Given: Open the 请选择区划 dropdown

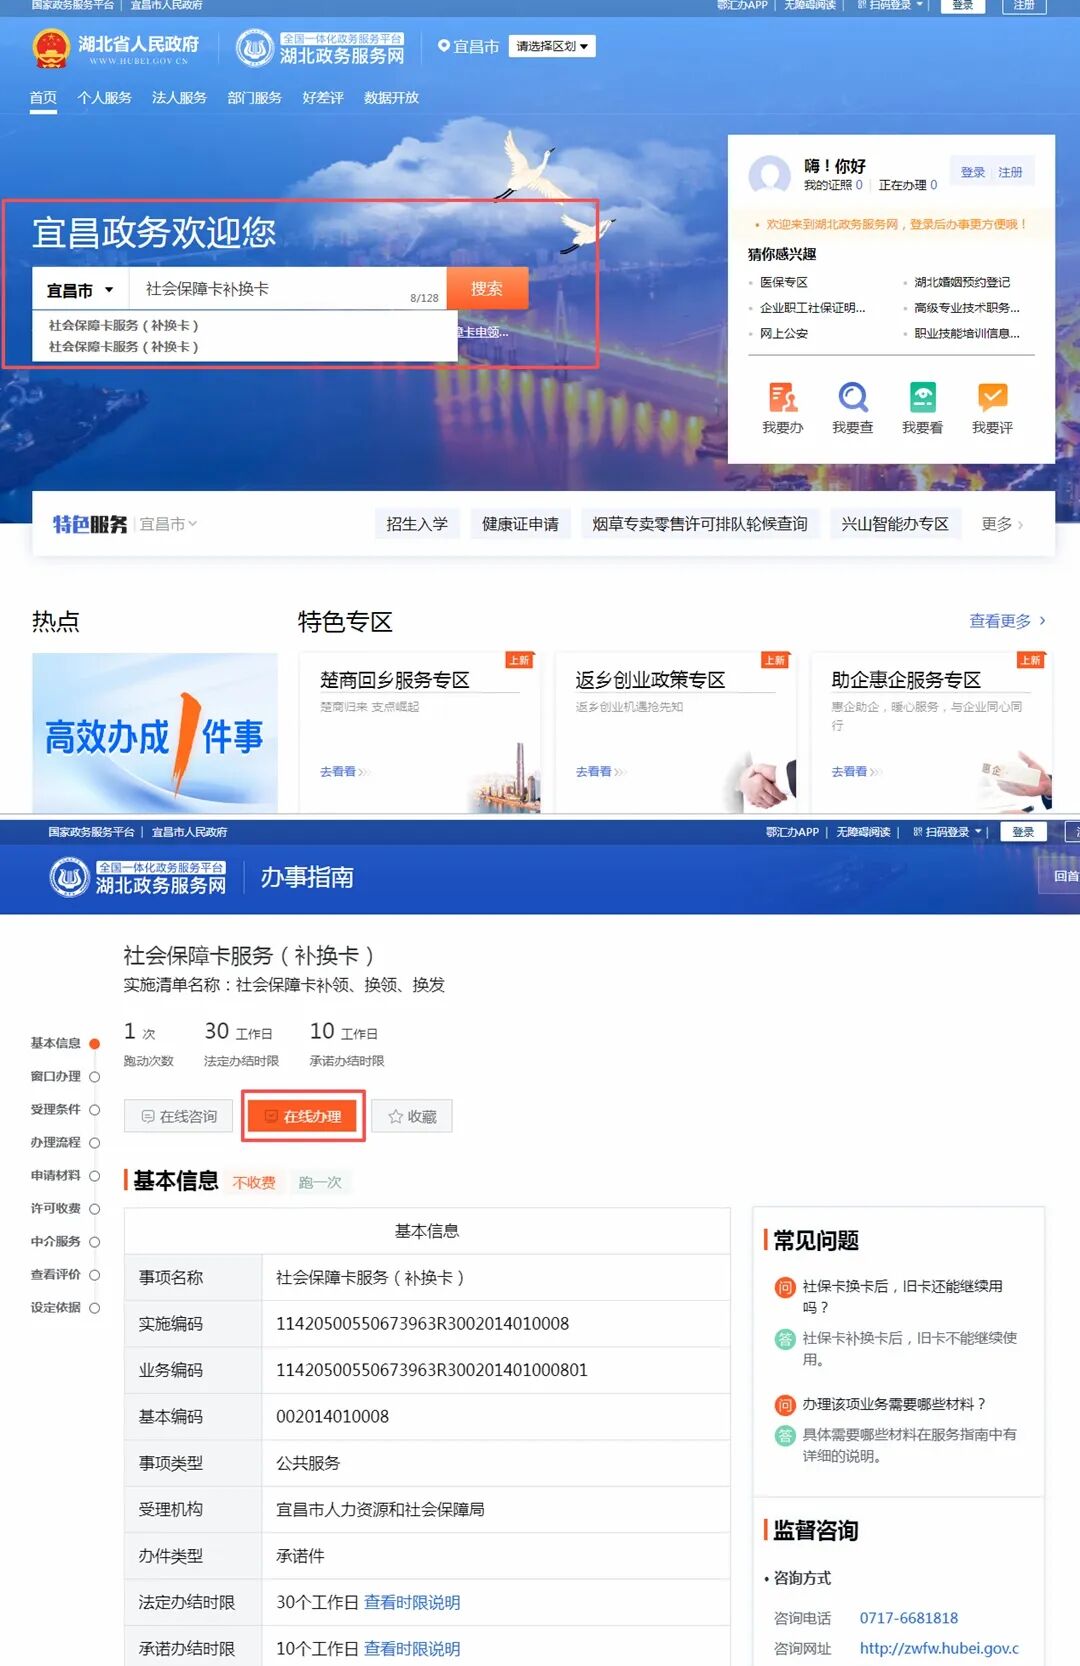Looking at the screenshot, I should [552, 46].
